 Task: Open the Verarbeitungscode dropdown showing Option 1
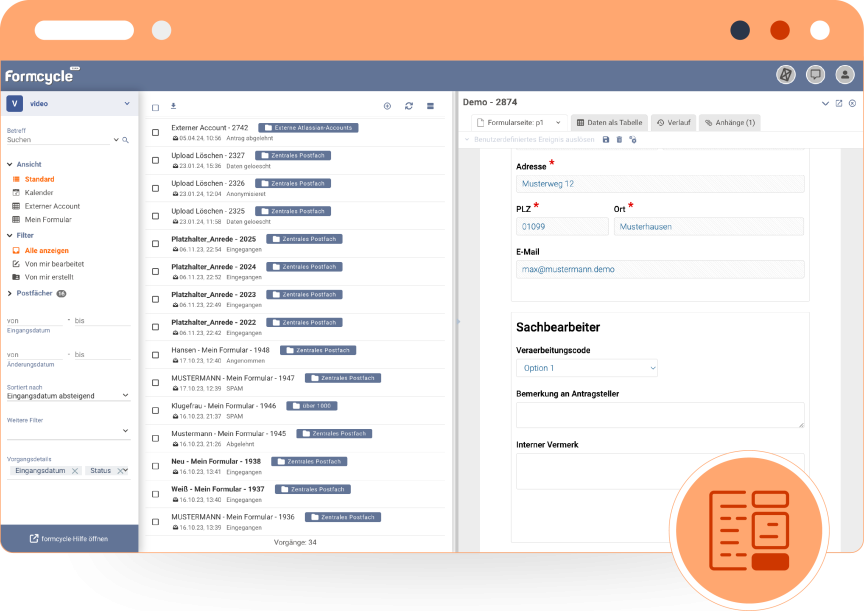pyautogui.click(x=586, y=368)
